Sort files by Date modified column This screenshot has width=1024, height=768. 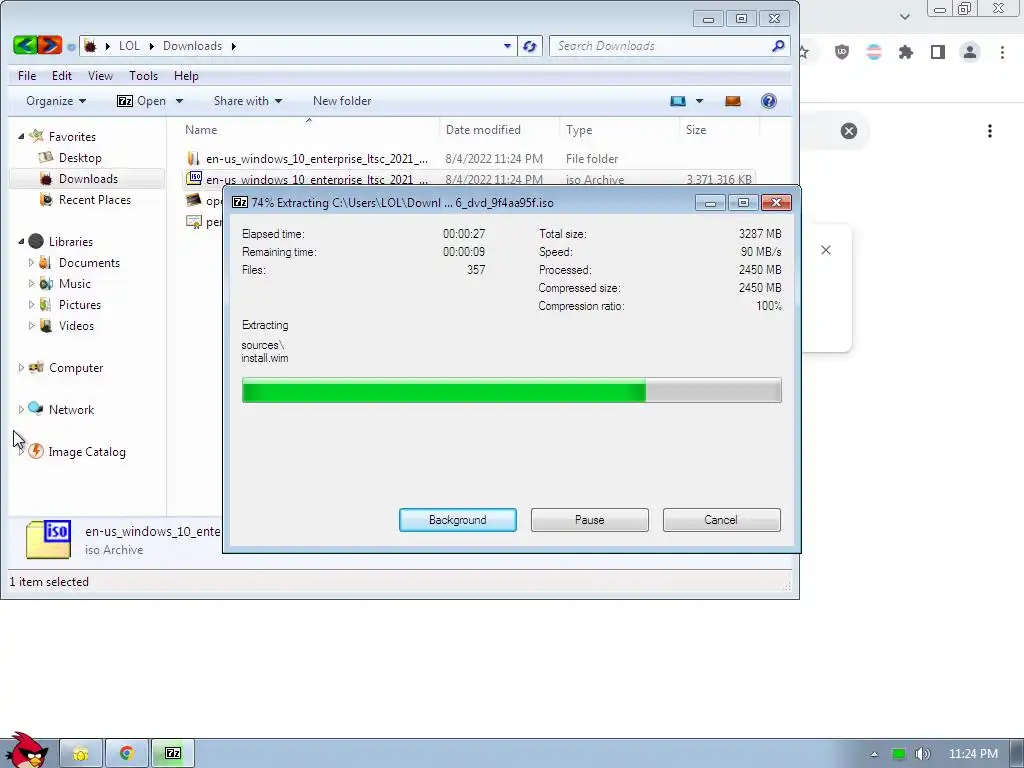pos(500,129)
